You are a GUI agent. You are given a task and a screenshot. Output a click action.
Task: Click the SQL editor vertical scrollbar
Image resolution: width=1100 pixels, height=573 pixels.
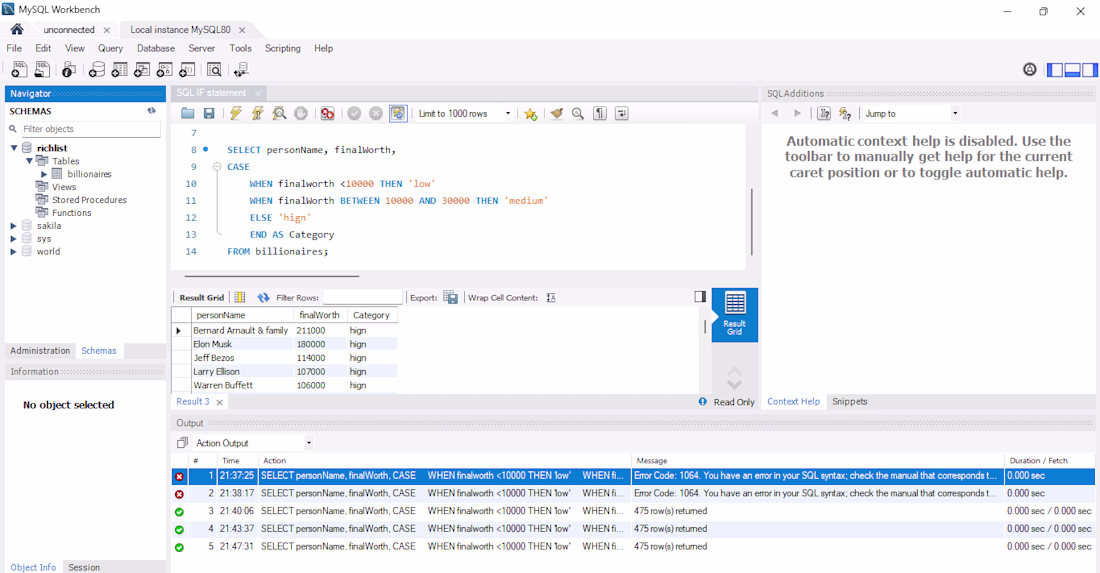pos(751,221)
